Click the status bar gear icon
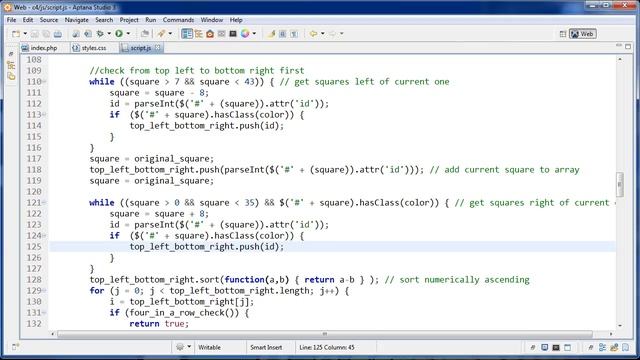This screenshot has height=360, width=640. 180,347
